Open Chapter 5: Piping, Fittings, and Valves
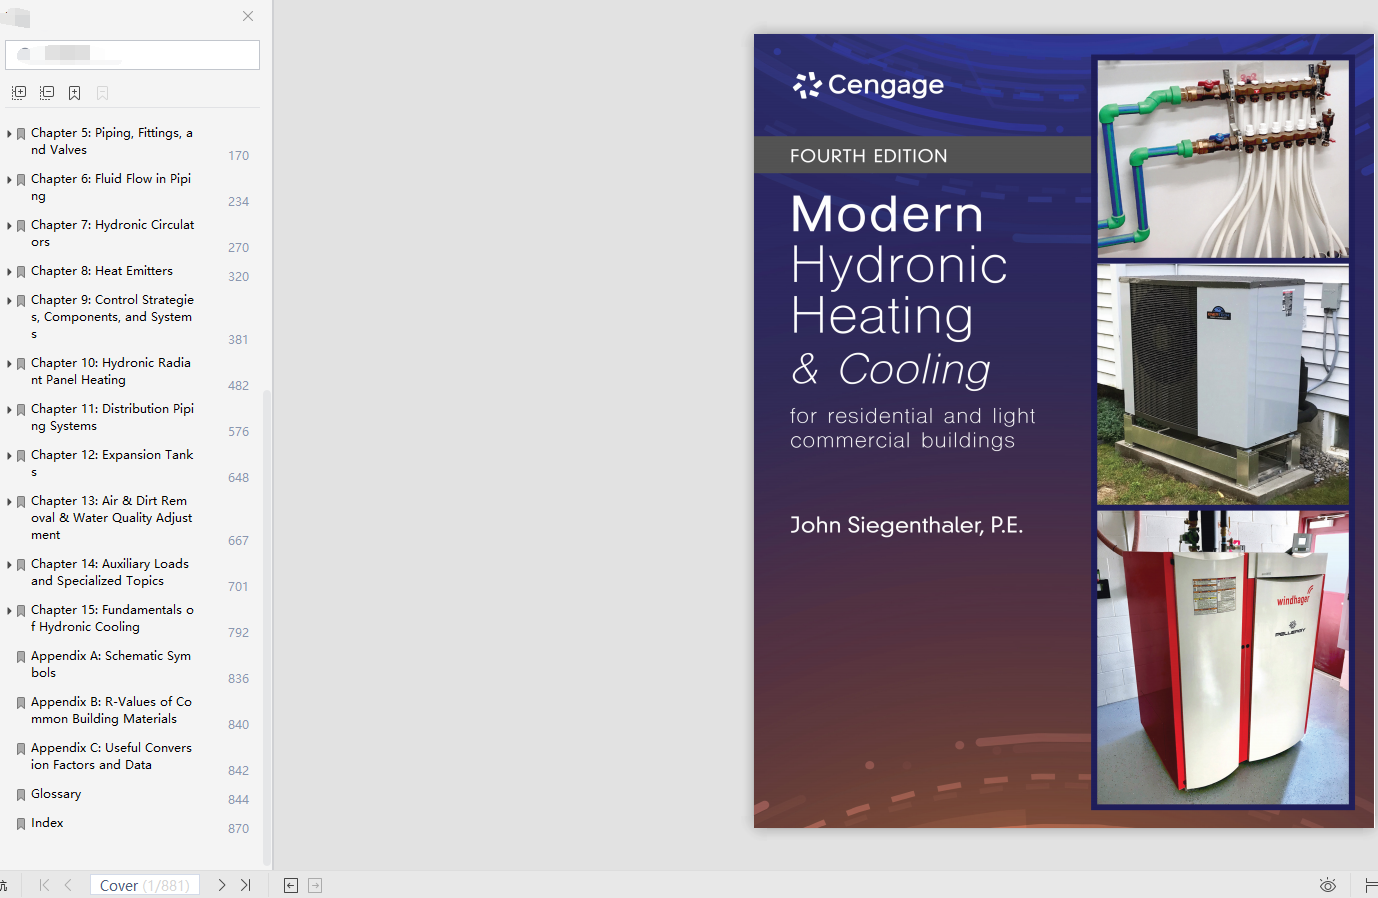The width and height of the screenshot is (1378, 898). [112, 141]
